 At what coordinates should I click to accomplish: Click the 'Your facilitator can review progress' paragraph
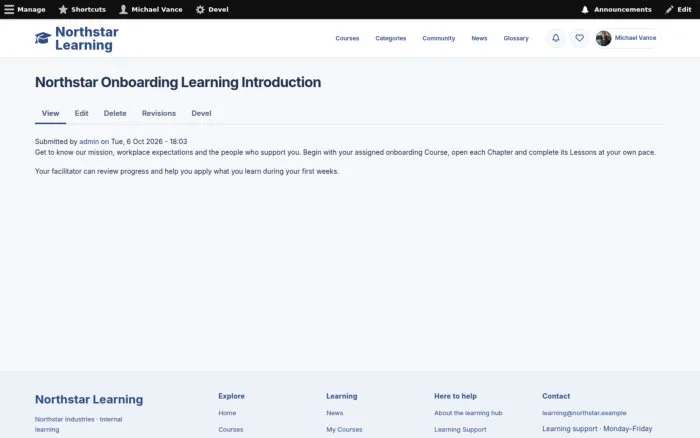point(187,171)
